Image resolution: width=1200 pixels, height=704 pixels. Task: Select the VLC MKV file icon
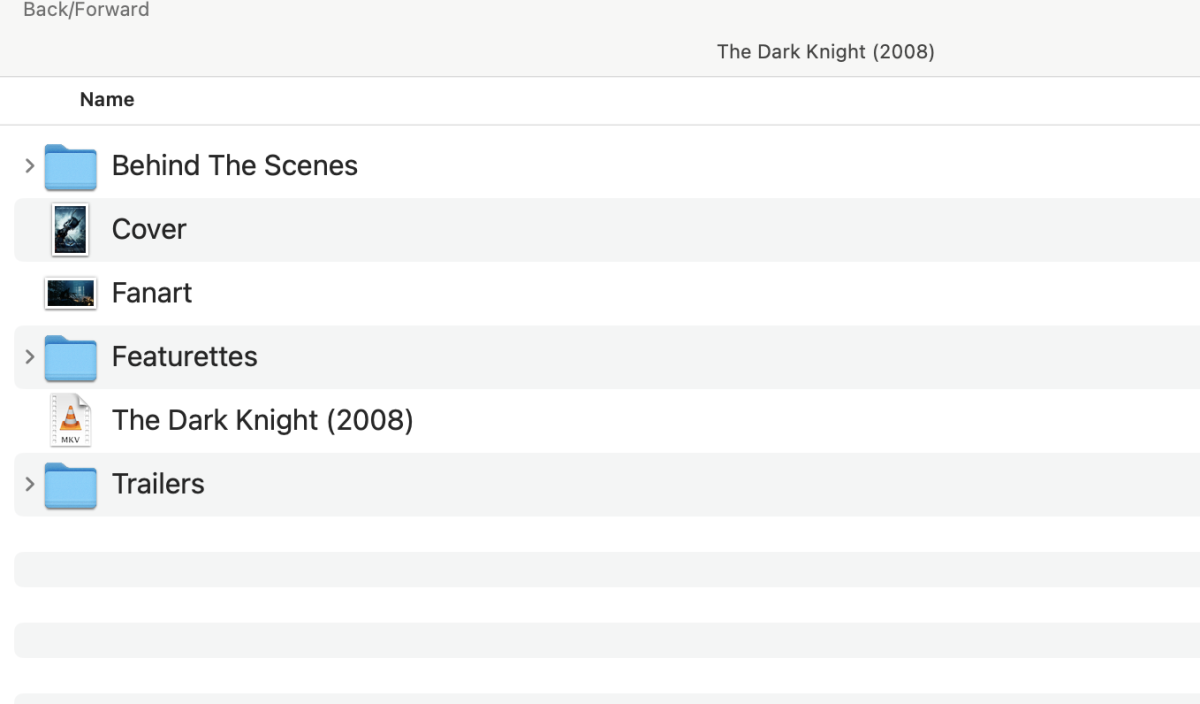pos(70,420)
